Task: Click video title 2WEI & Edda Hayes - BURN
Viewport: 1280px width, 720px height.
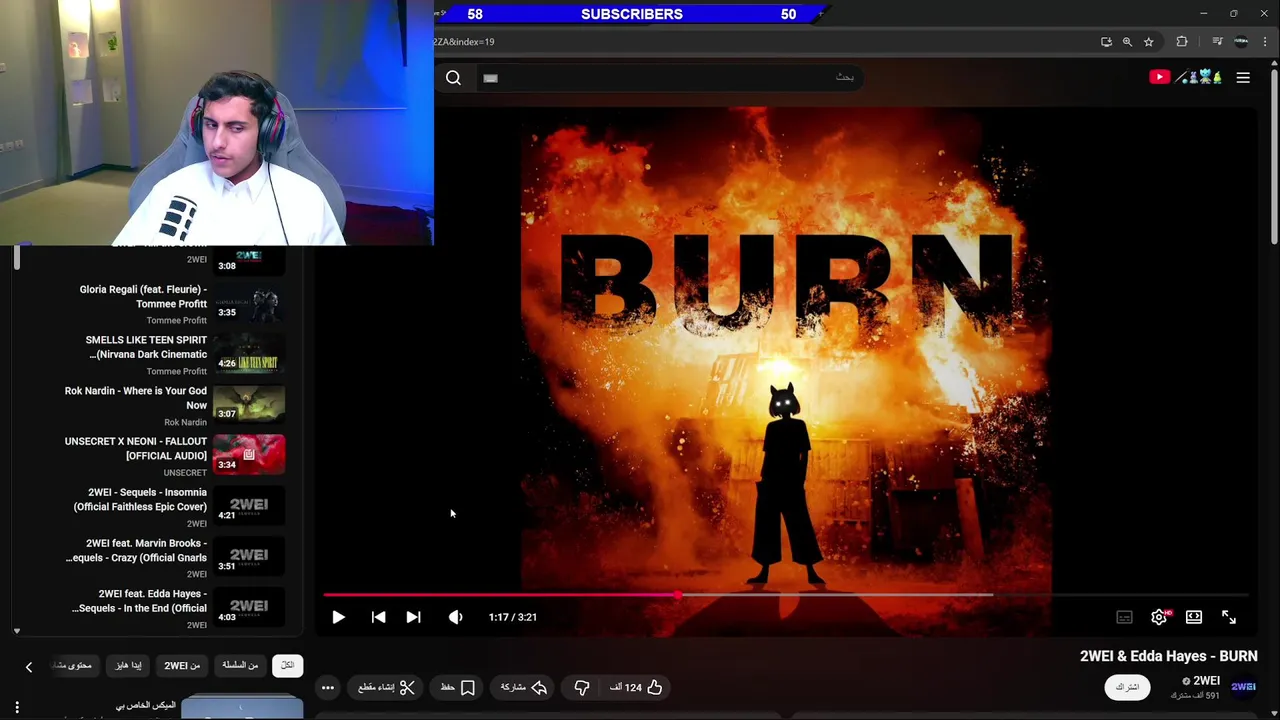Action: click(x=1168, y=656)
